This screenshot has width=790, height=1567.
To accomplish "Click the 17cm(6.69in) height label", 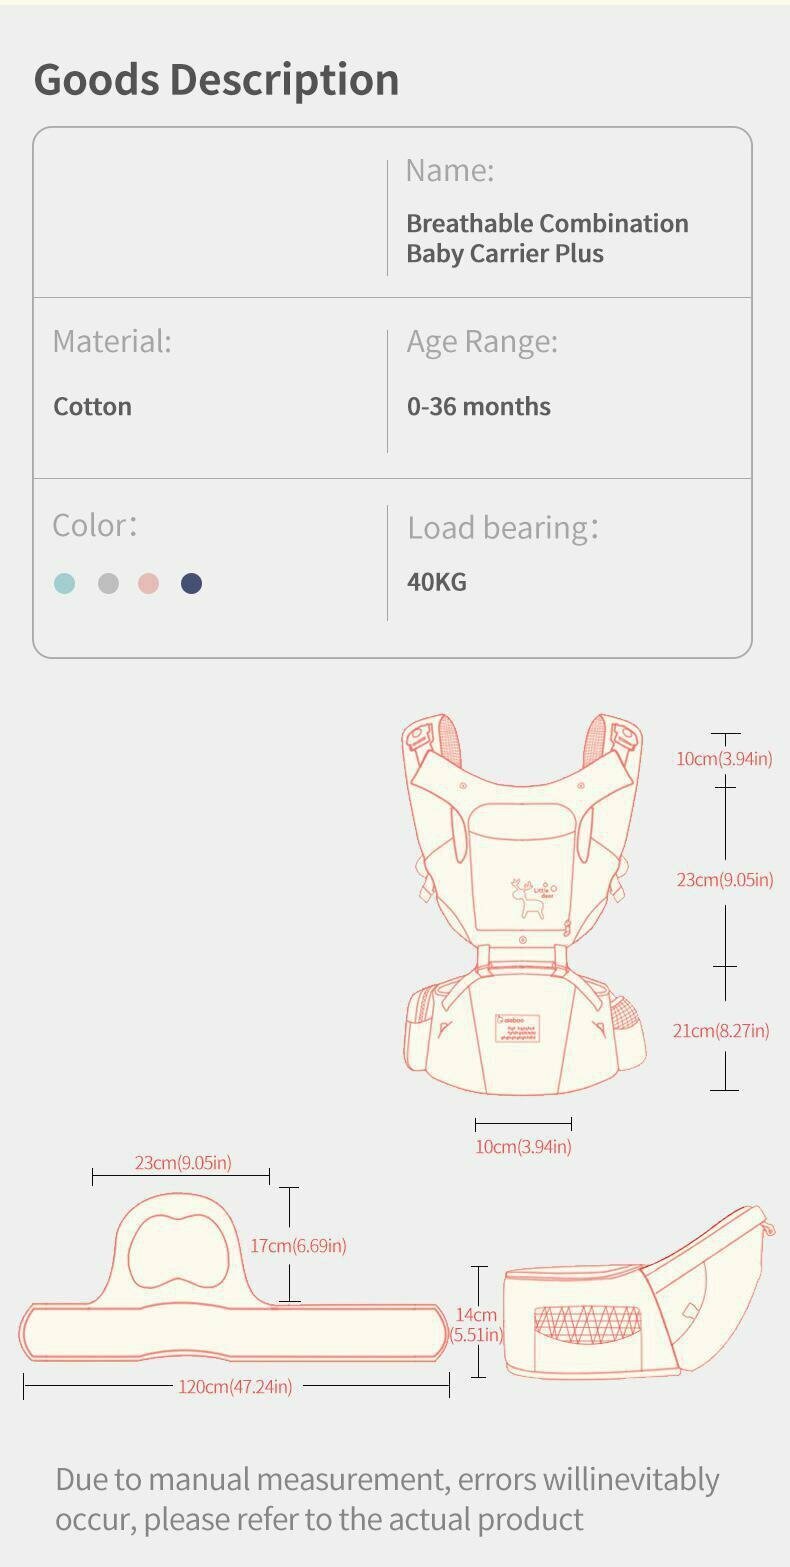I will click(x=298, y=1245).
